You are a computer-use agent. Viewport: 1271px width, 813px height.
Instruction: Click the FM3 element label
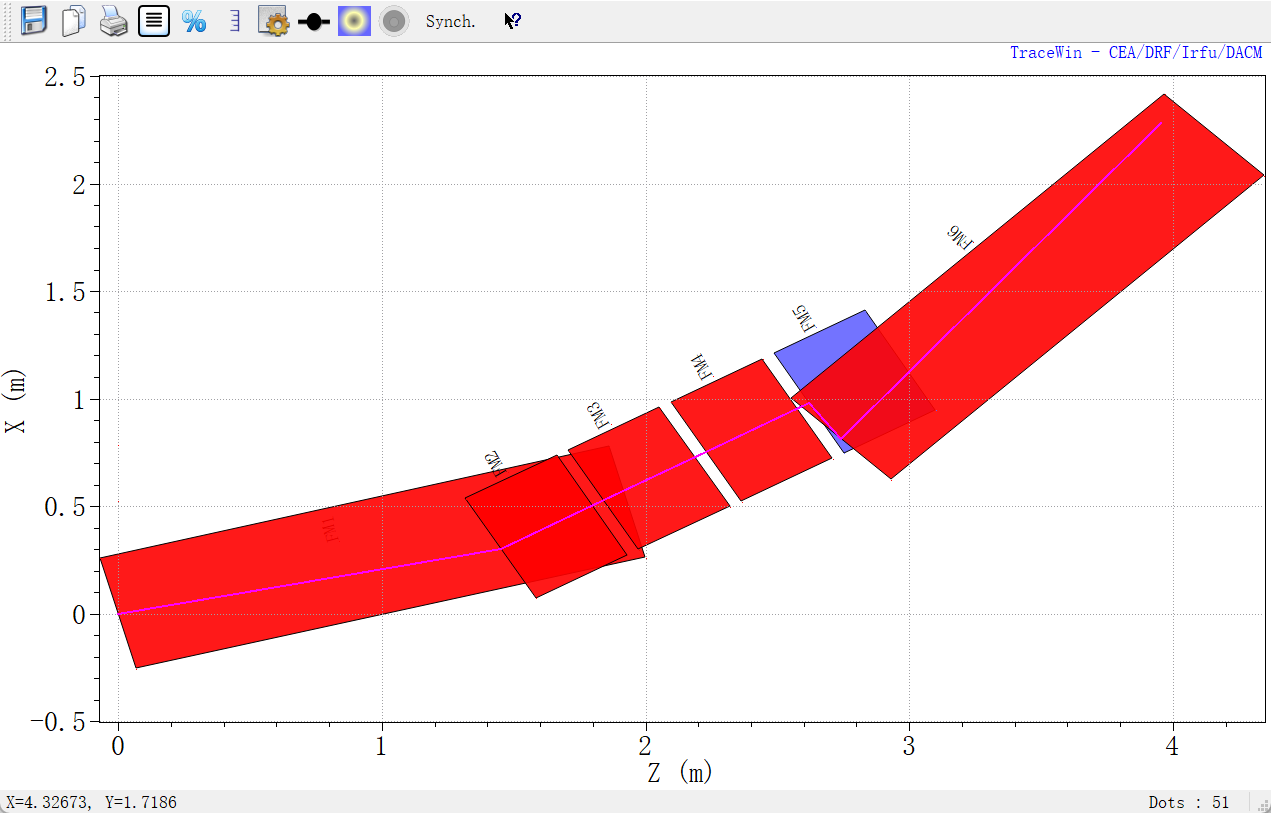[597, 414]
